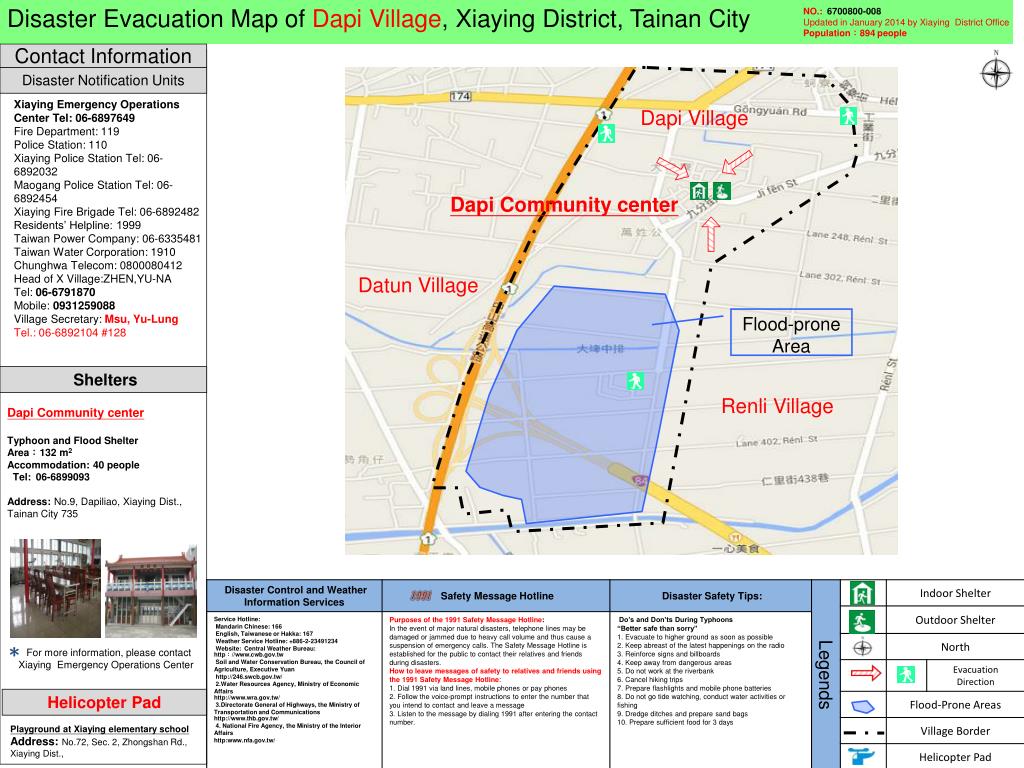Click 'Mandarin Chinese: 166' hotline line

tap(248, 626)
